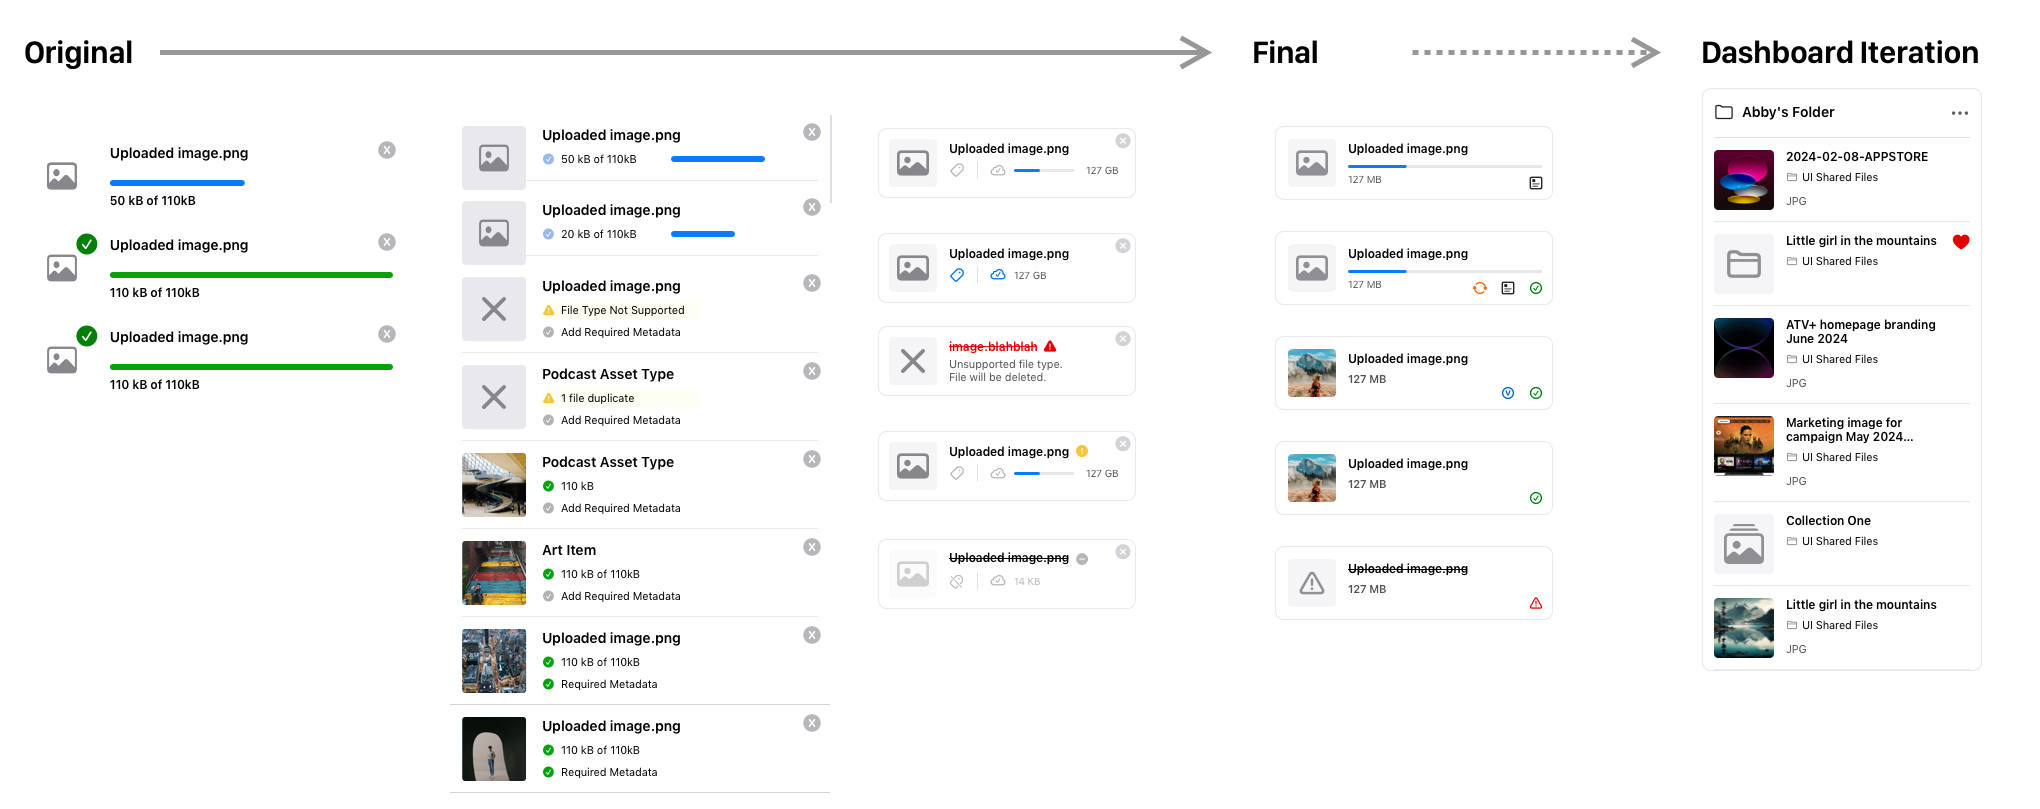
Task: Click red alert triangle next to image.blahblah
Action: 1050,346
